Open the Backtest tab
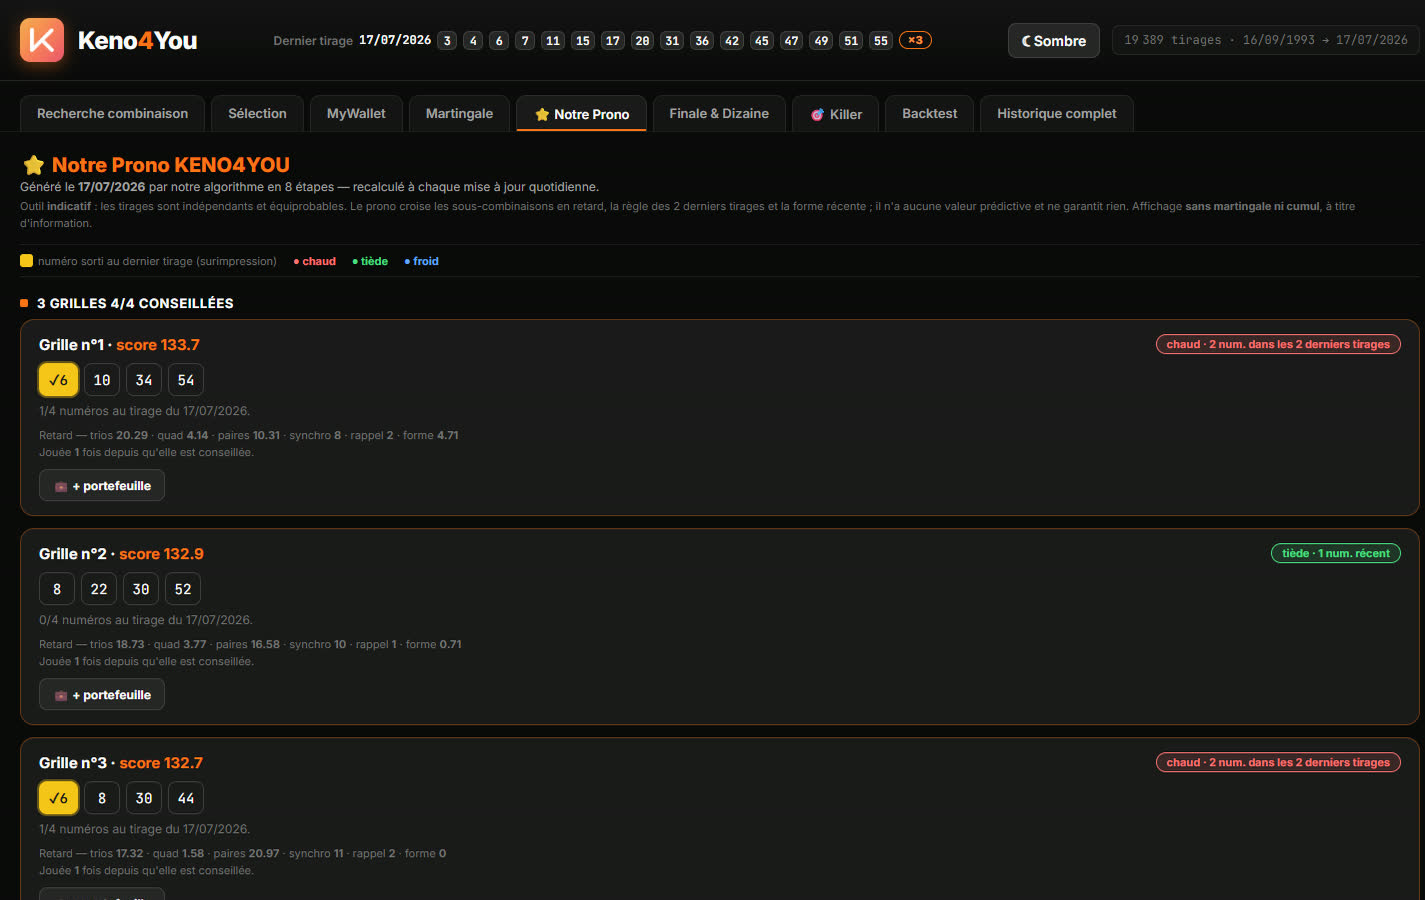 [929, 114]
